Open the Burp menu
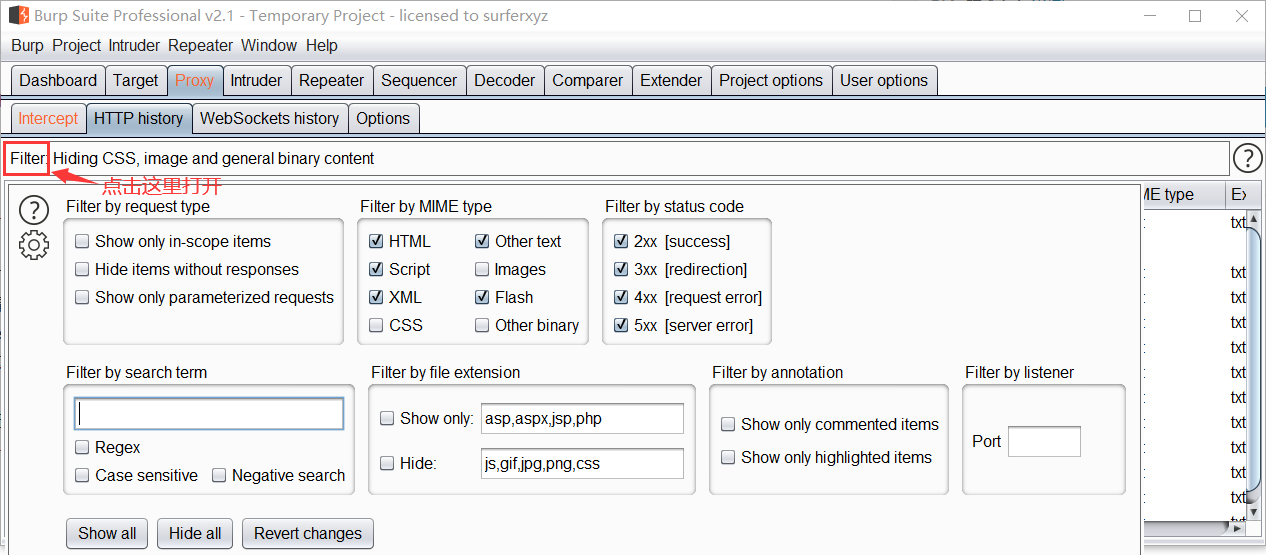The width and height of the screenshot is (1266, 555). pyautogui.click(x=27, y=46)
